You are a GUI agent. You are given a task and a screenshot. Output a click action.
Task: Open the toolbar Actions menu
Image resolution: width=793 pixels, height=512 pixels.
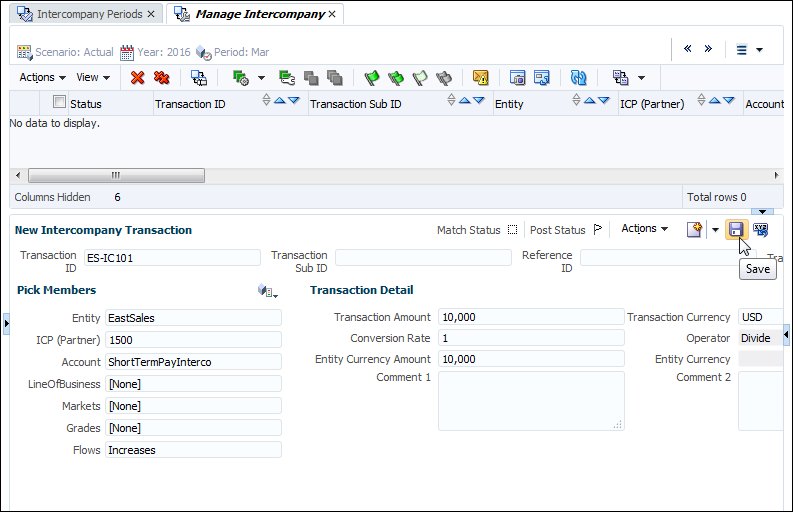click(x=42, y=77)
